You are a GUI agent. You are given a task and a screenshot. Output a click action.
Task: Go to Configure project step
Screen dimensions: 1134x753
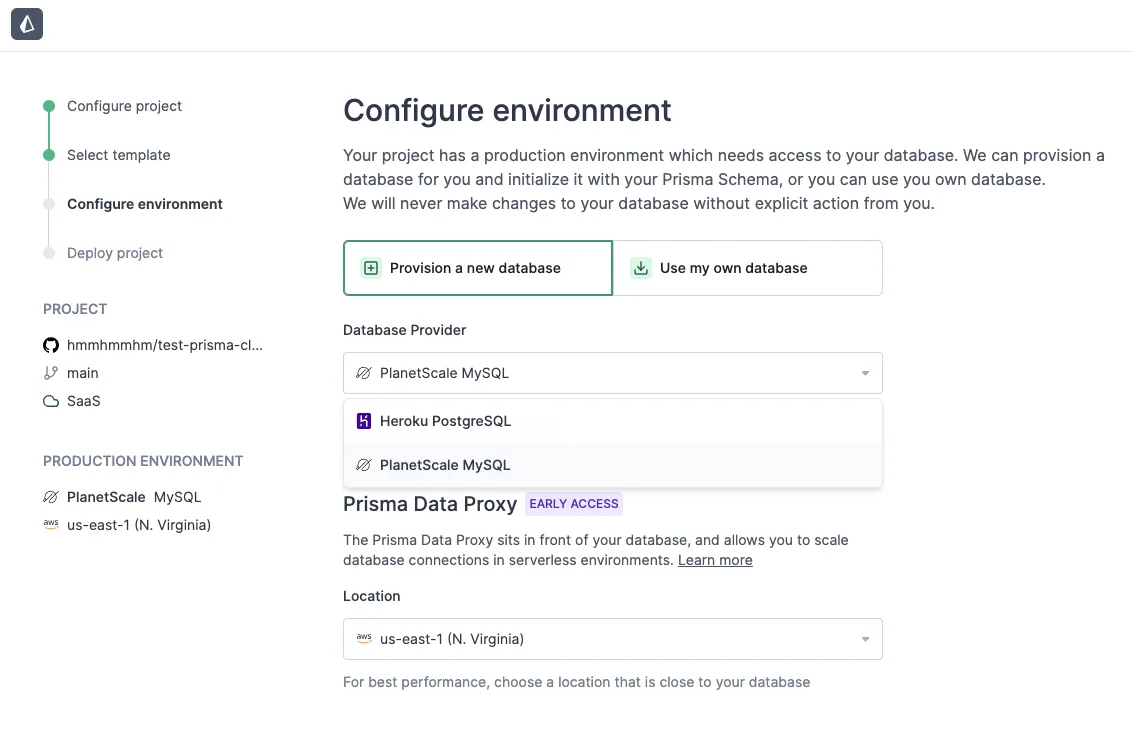124,106
